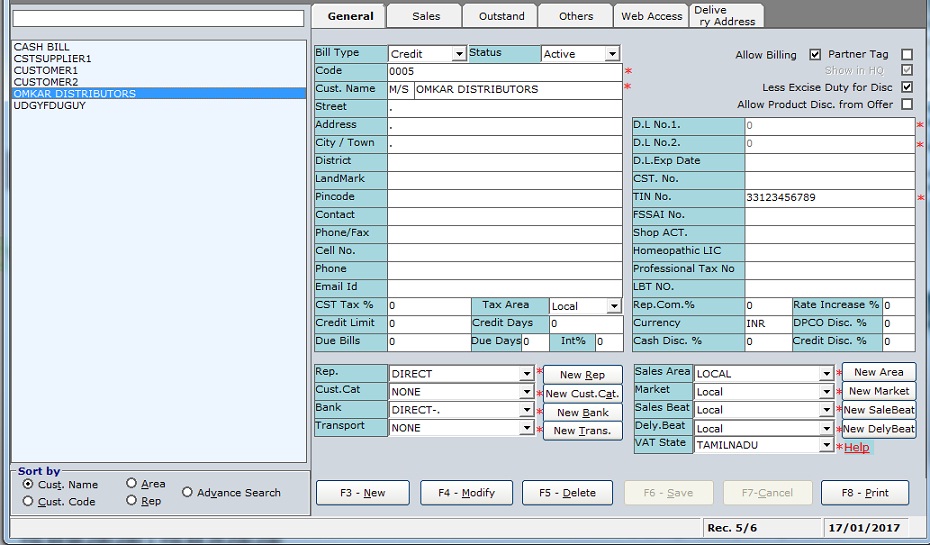This screenshot has width=930, height=545.
Task: Open the Tax Area dropdown
Action: coord(613,306)
